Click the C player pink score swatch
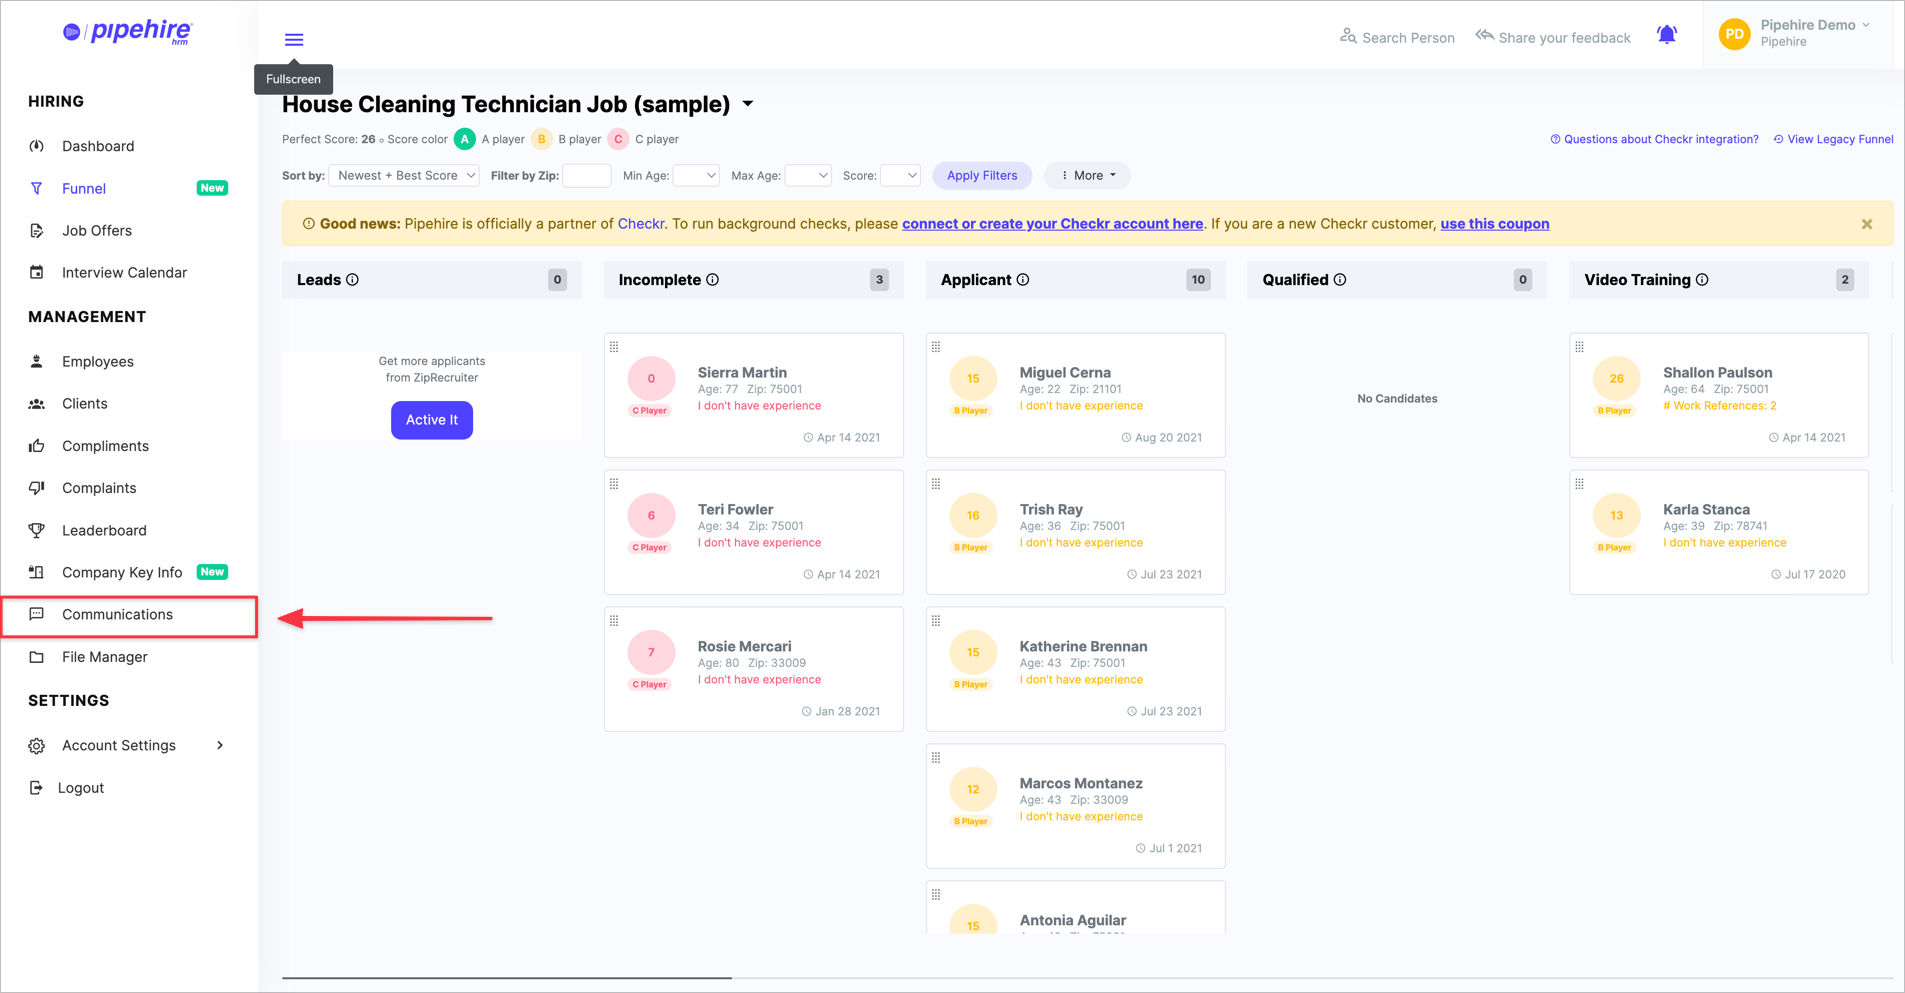 pyautogui.click(x=618, y=139)
